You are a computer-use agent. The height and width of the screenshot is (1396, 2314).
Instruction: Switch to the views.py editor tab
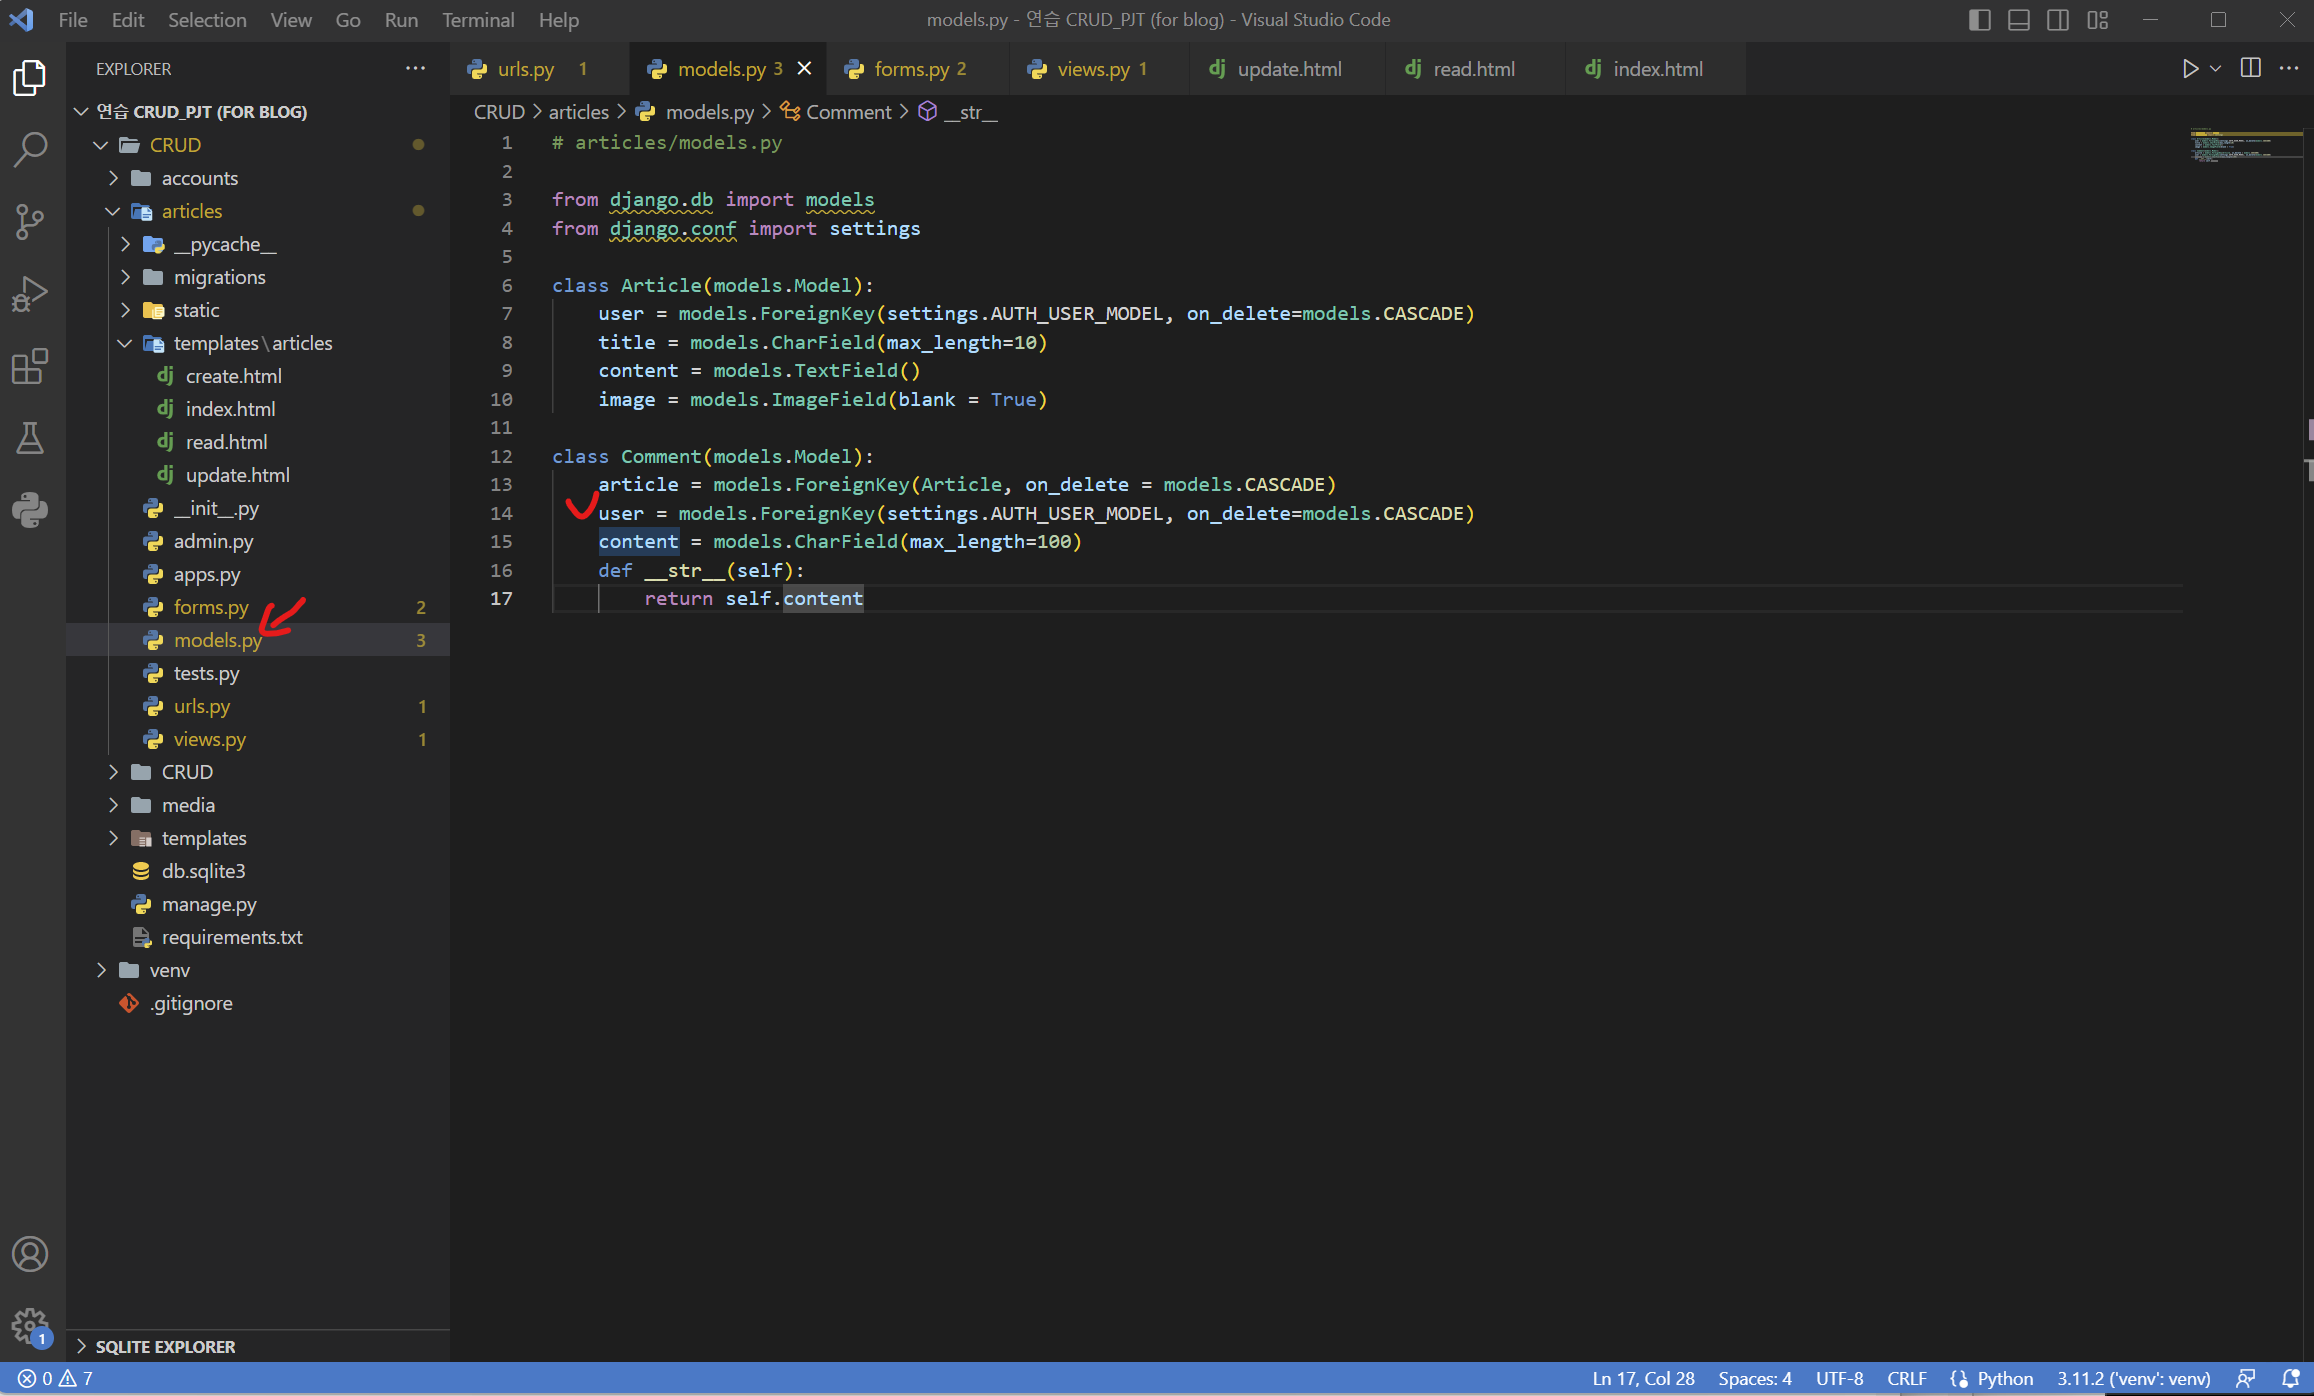(x=1093, y=69)
